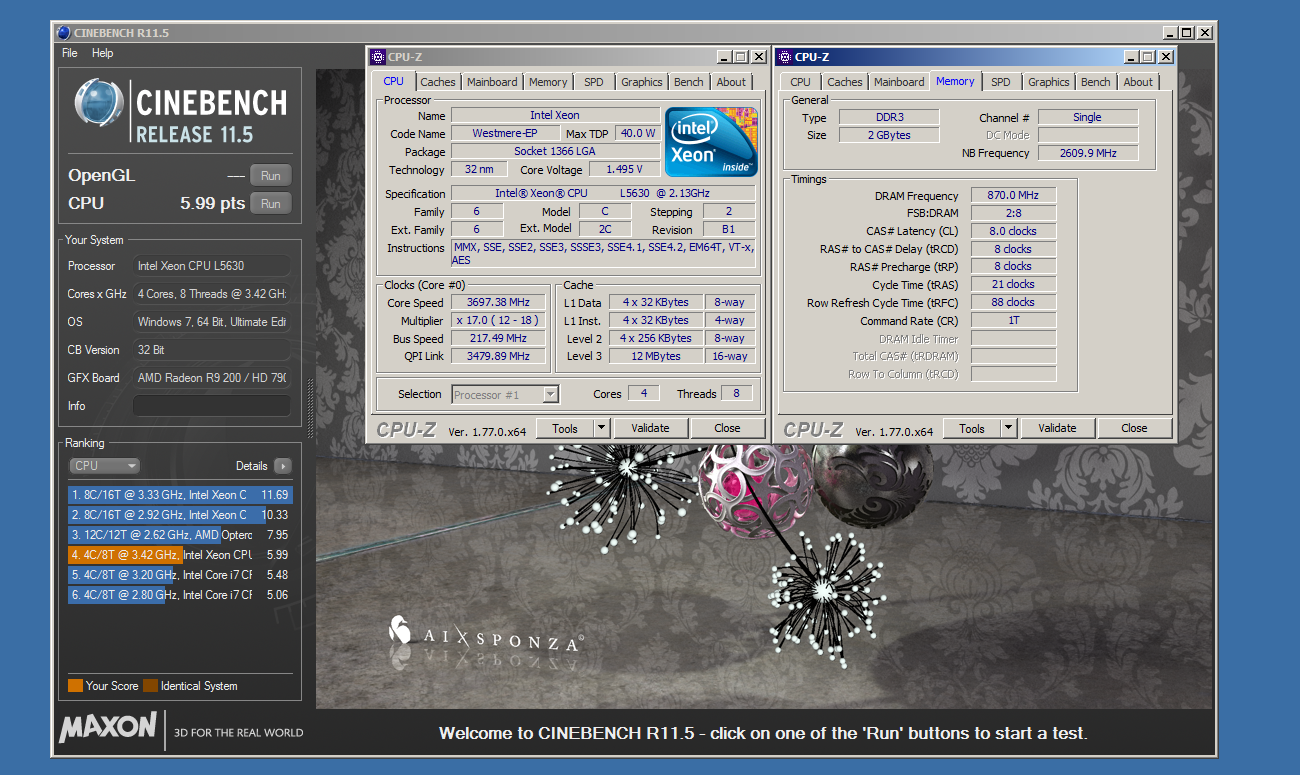The height and width of the screenshot is (775, 1300).
Task: Switch to About tab in left CPU-Z
Action: (x=731, y=82)
